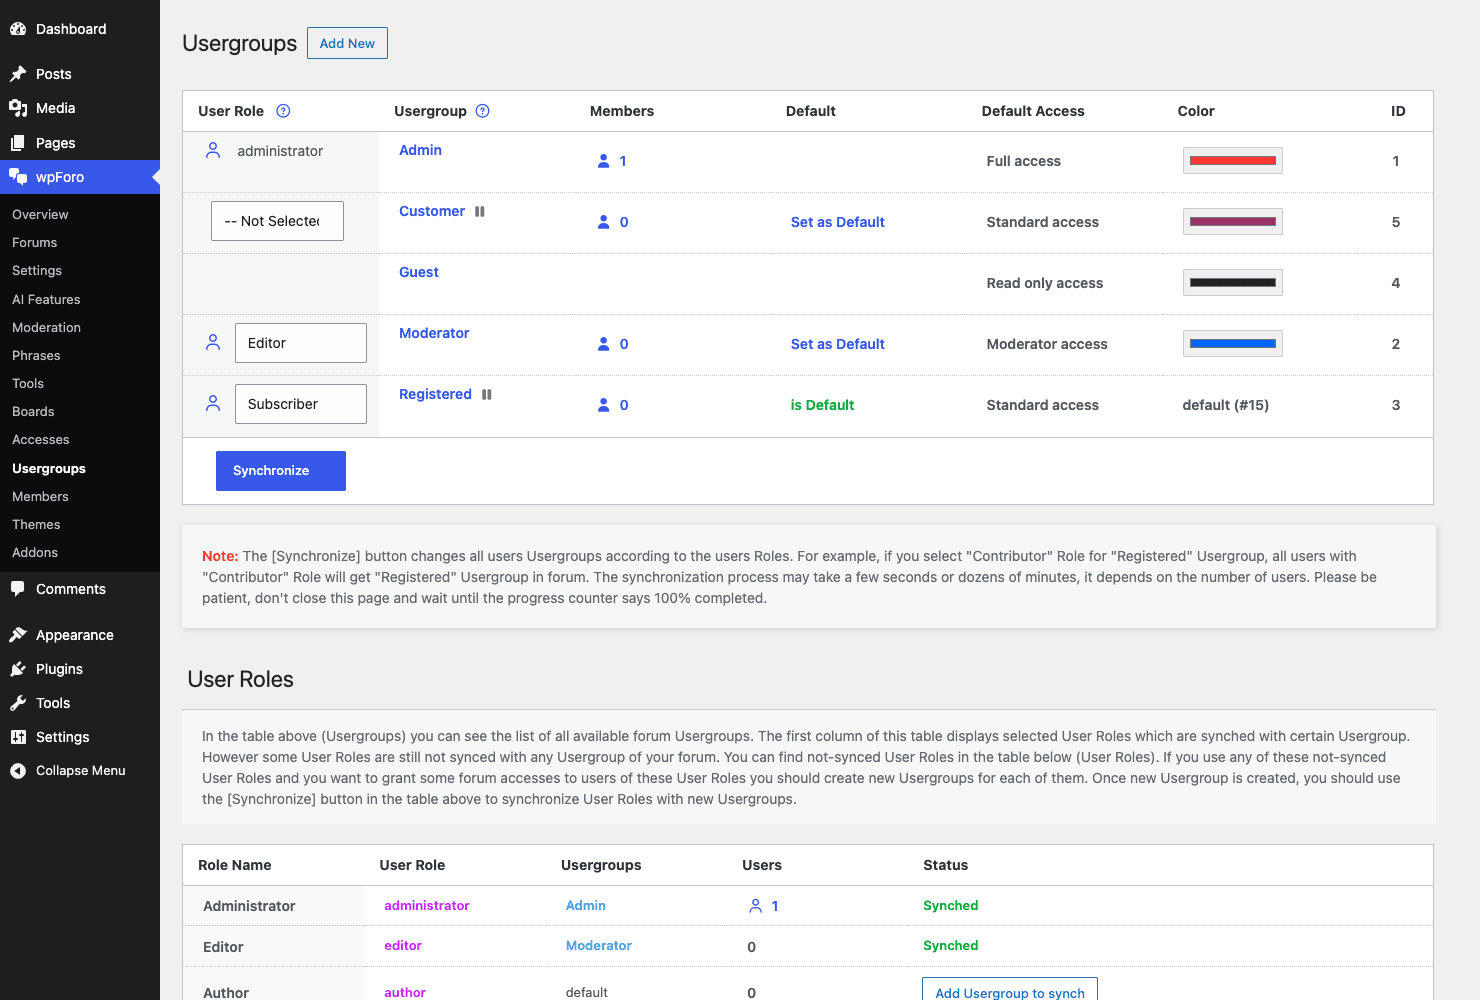Viewport: 1480px width, 1000px height.
Task: Click Moderator link in User Roles table
Action: click(599, 946)
